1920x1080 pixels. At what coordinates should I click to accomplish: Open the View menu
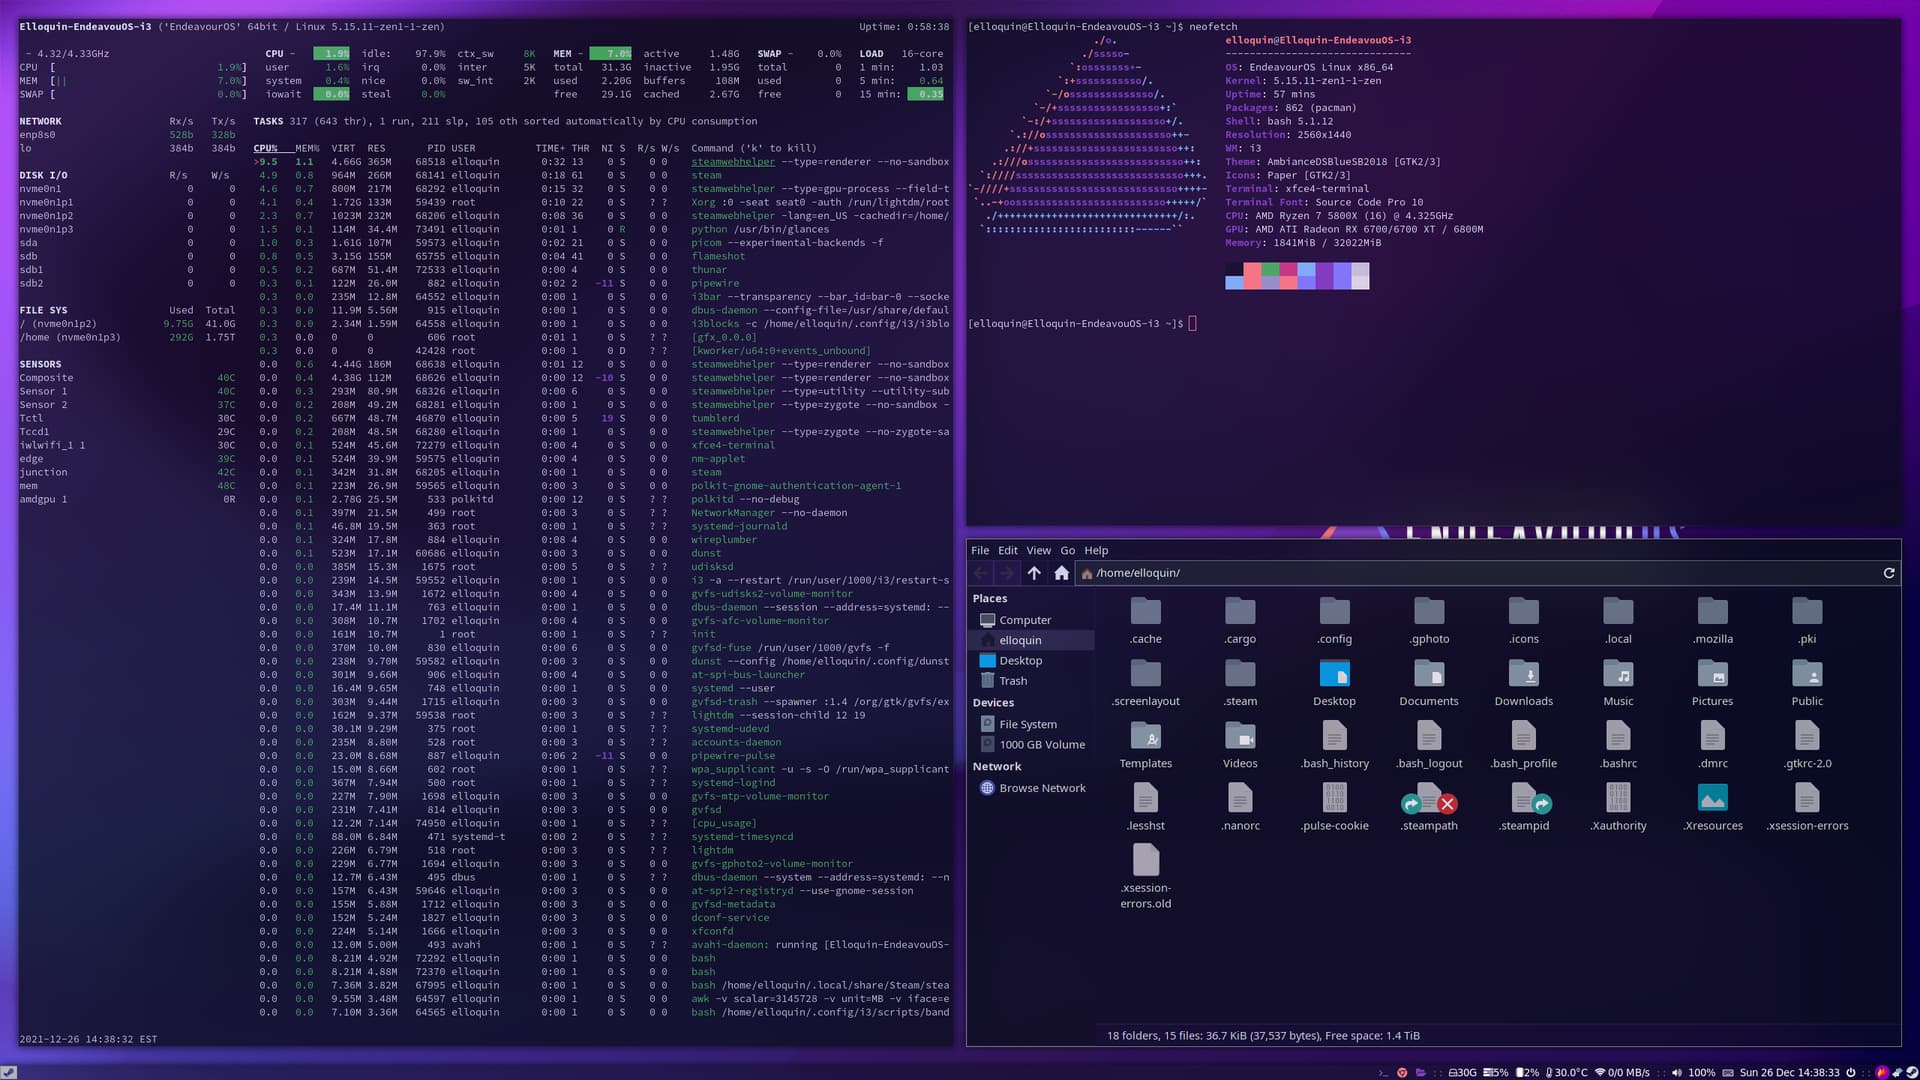point(1038,550)
